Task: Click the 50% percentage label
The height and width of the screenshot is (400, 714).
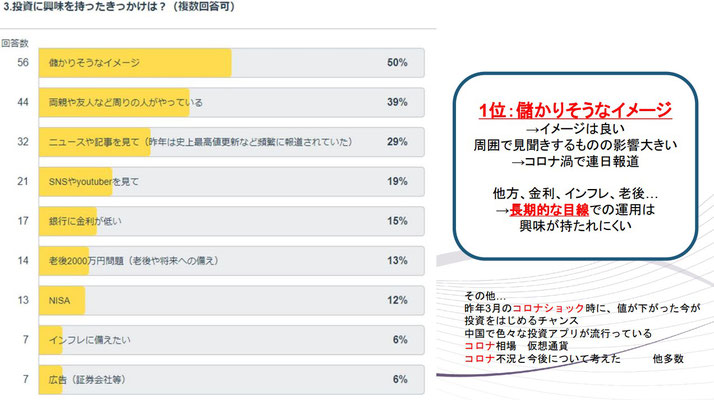Action: (397, 62)
